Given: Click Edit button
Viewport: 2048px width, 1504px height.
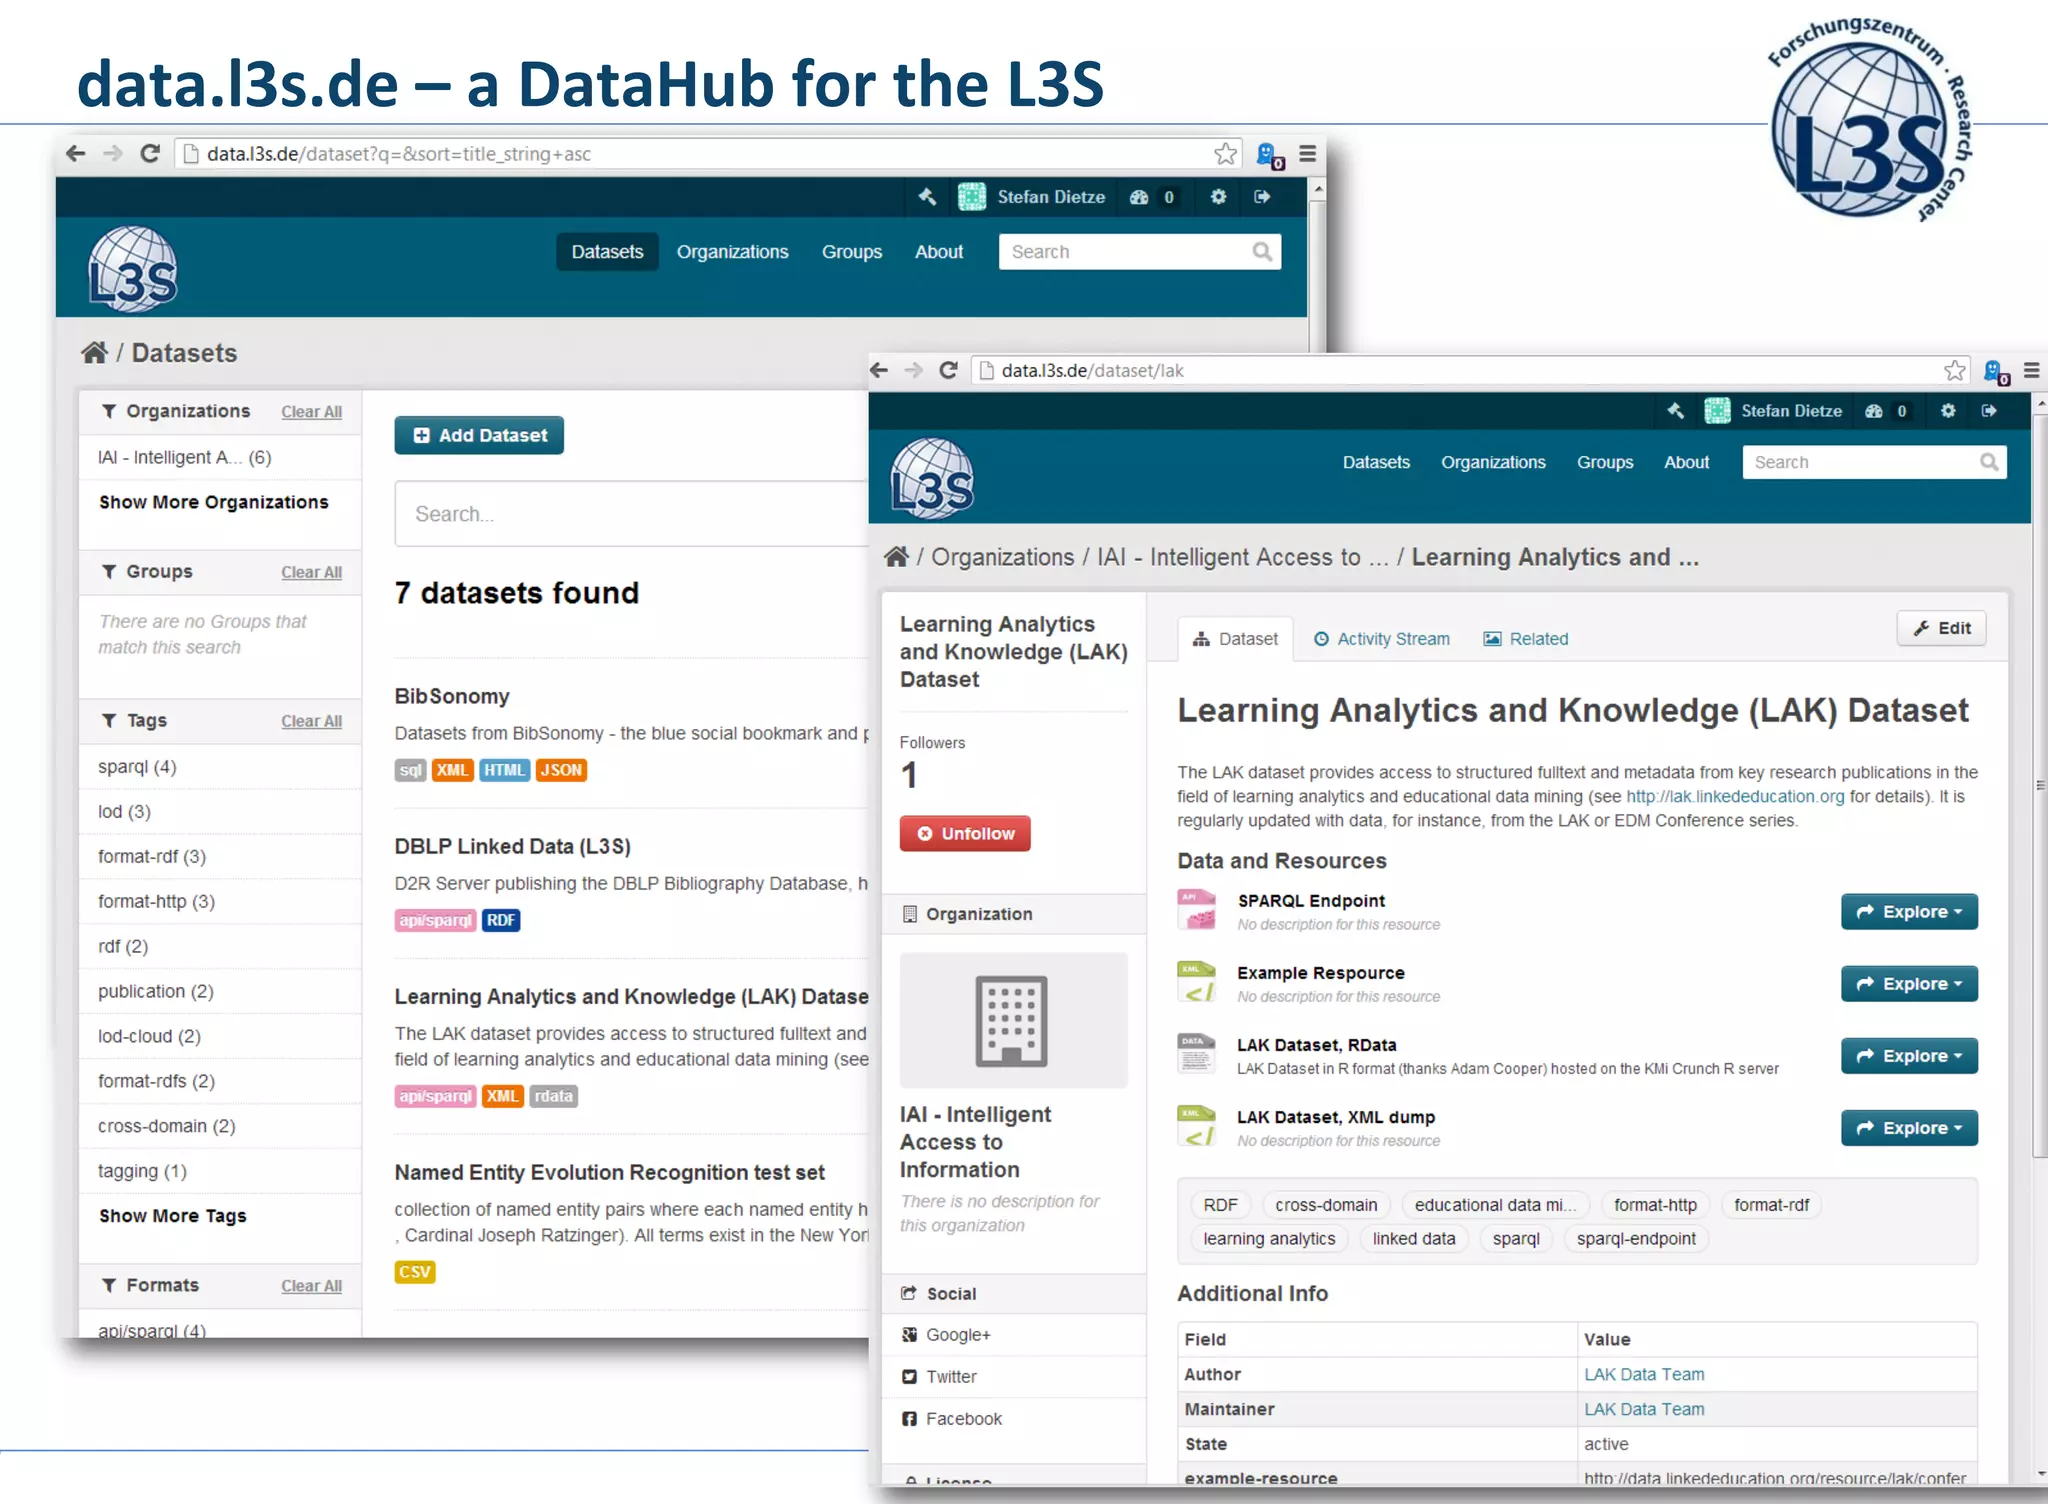Looking at the screenshot, I should pos(1941,628).
